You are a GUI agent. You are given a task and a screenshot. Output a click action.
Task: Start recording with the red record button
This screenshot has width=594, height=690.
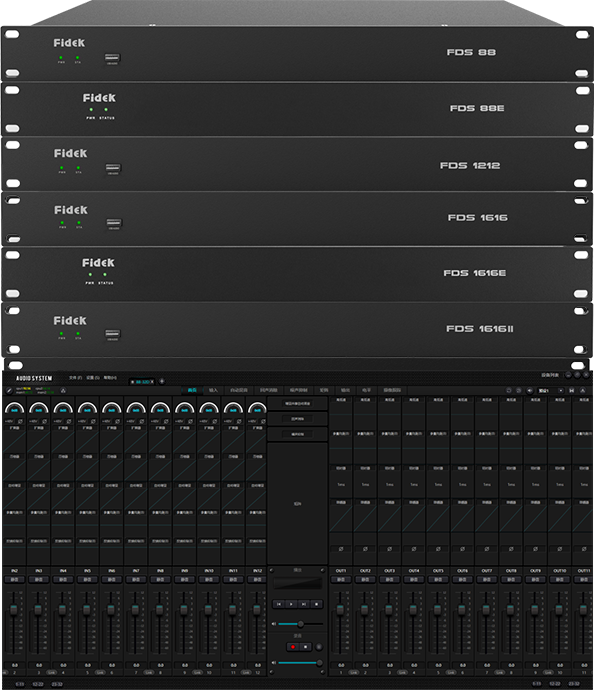[x=293, y=646]
